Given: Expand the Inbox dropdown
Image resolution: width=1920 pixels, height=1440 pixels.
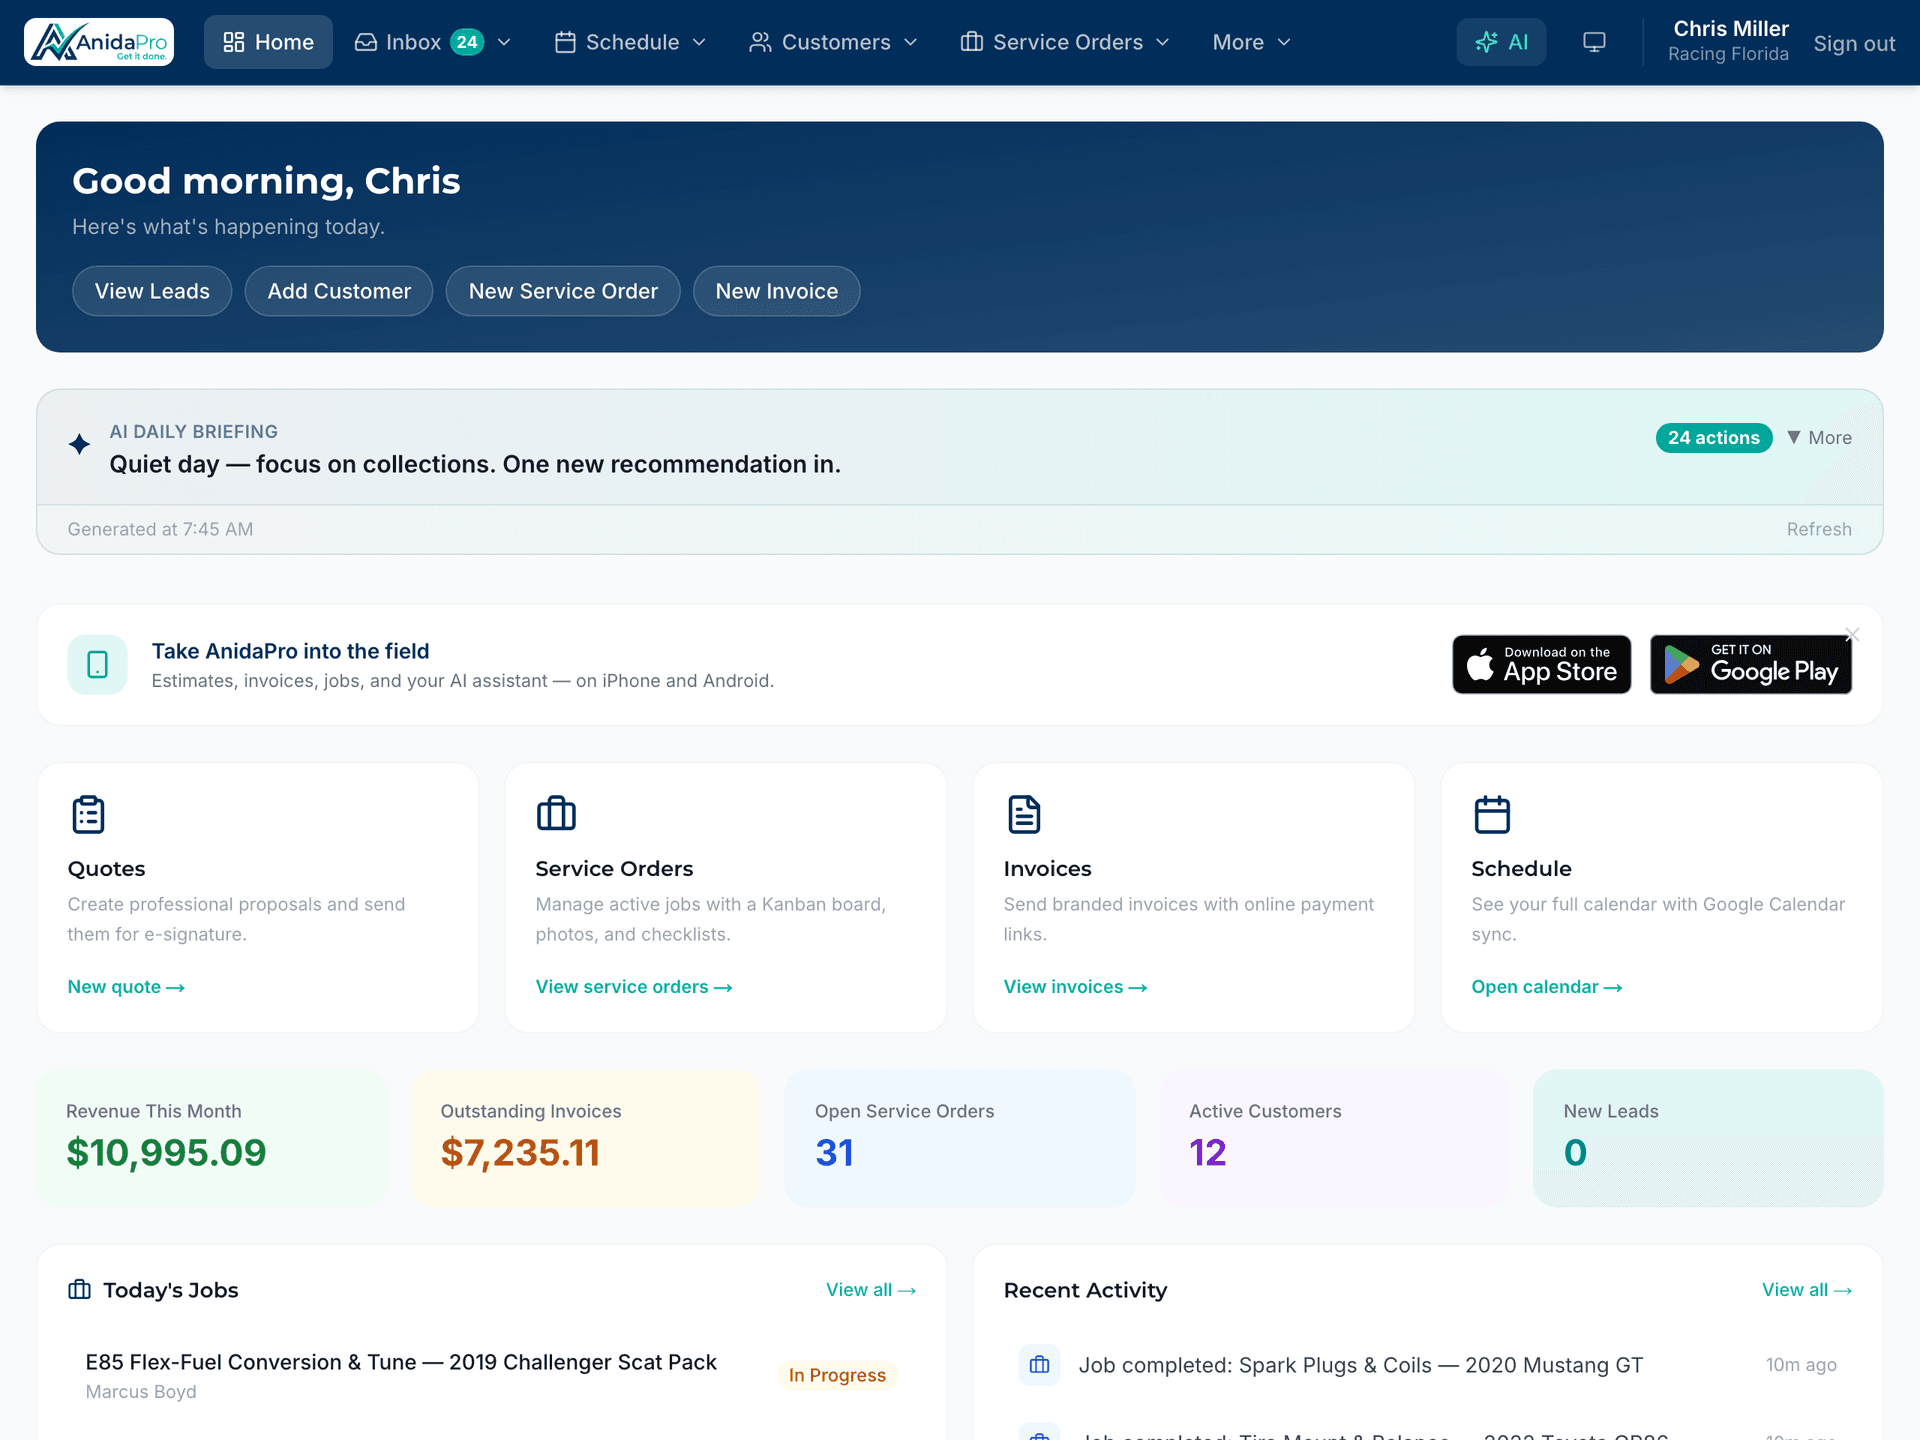Looking at the screenshot, I should 504,42.
